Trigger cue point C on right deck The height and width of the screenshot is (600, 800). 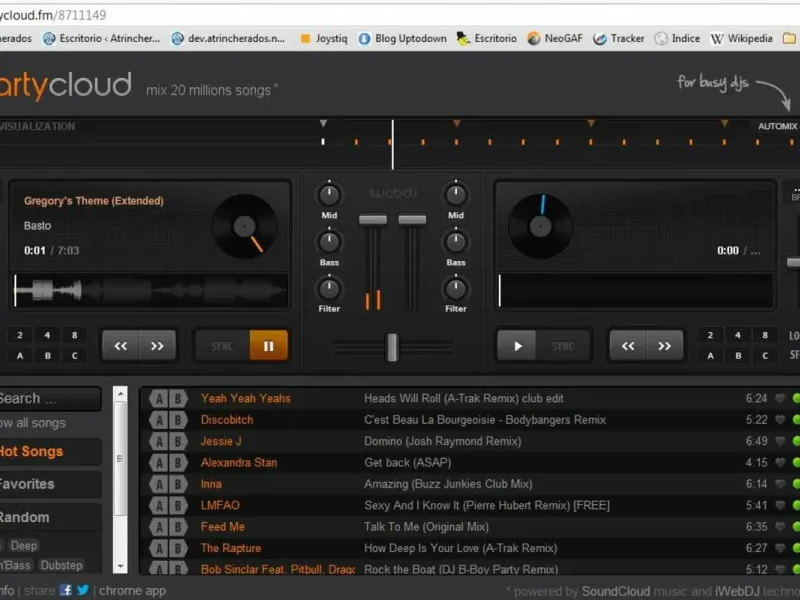765,356
